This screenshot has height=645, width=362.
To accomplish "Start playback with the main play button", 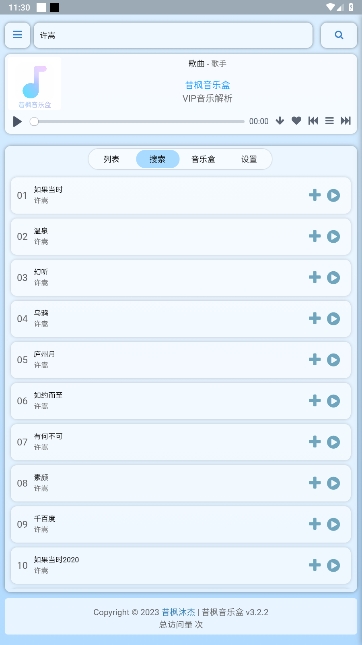I will [17, 121].
